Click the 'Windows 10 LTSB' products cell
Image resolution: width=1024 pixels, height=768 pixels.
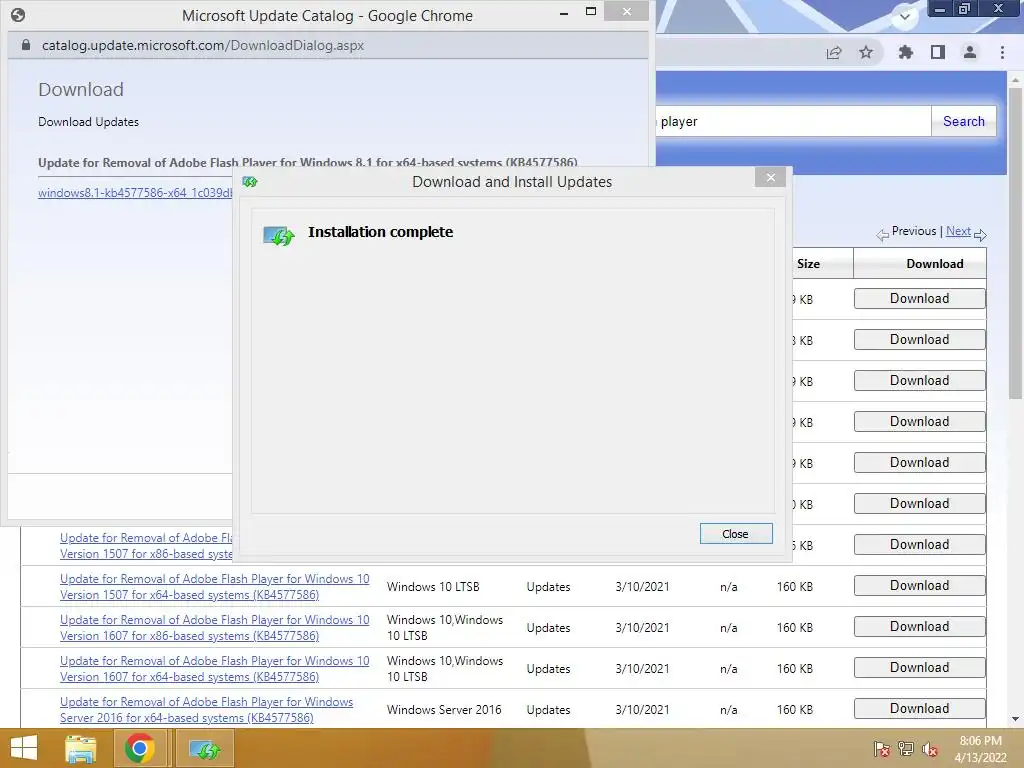433,587
